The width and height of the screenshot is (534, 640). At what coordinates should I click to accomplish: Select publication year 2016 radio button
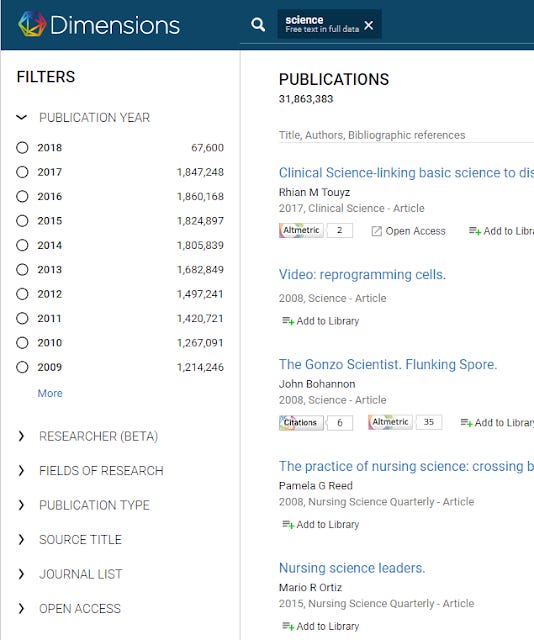[x=22, y=196]
